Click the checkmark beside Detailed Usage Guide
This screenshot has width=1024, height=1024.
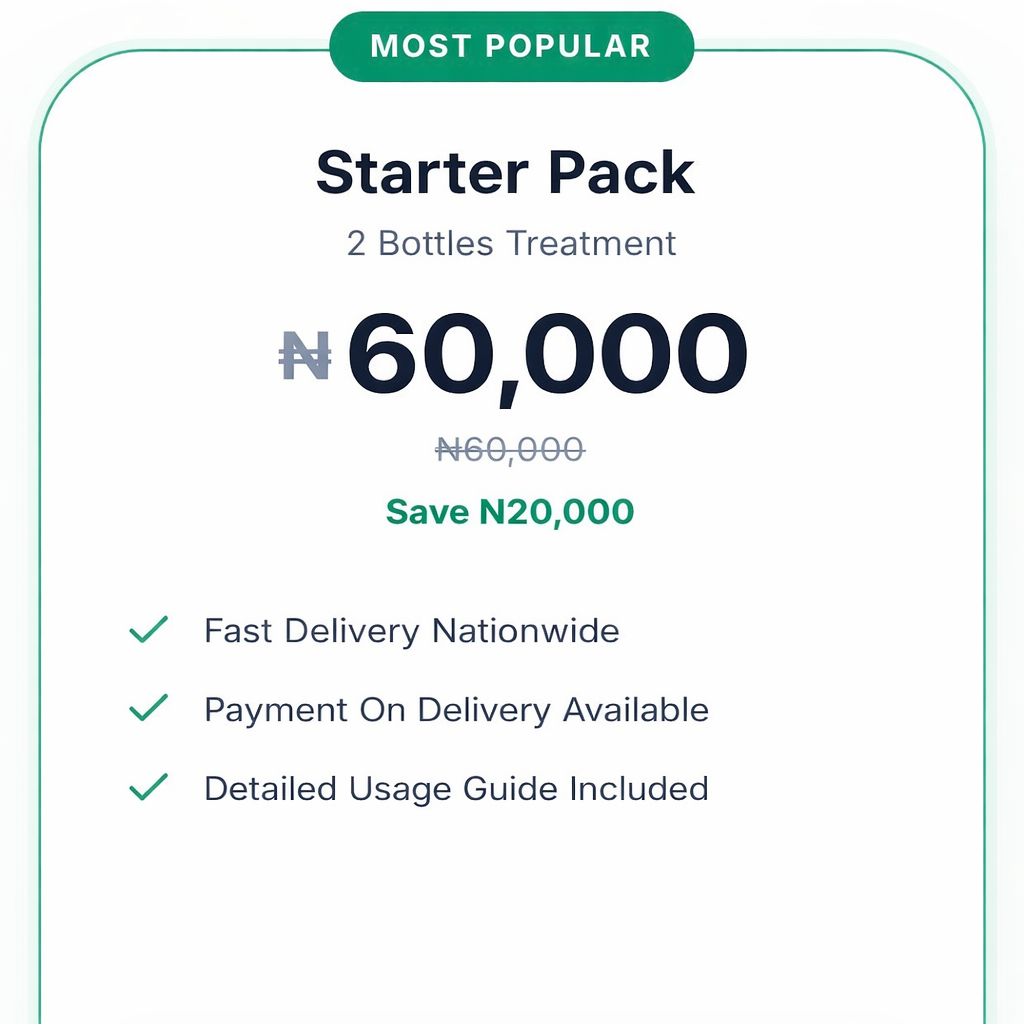click(x=148, y=789)
